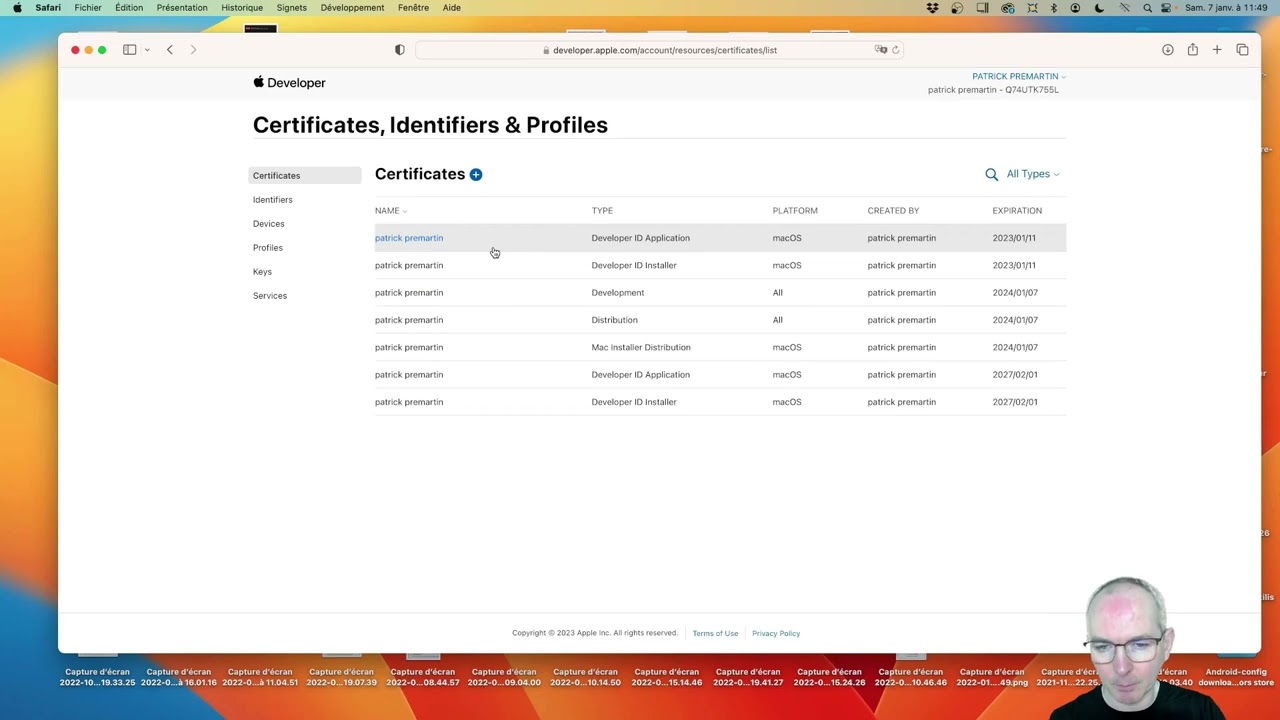
Task: Open the Share button in Safari
Action: click(1192, 50)
